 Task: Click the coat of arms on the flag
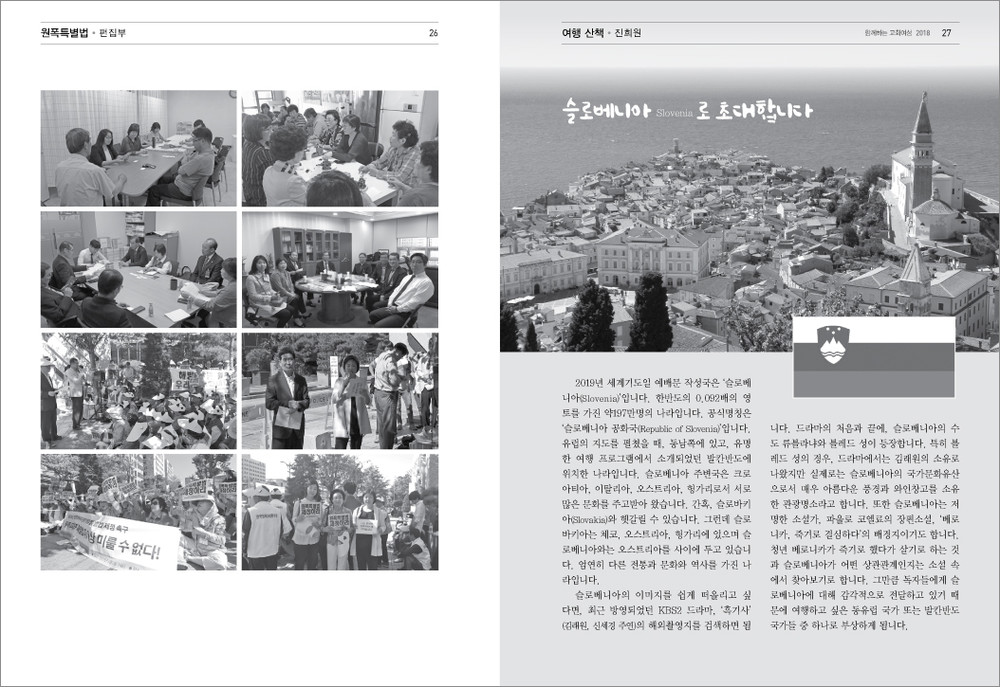pos(833,344)
